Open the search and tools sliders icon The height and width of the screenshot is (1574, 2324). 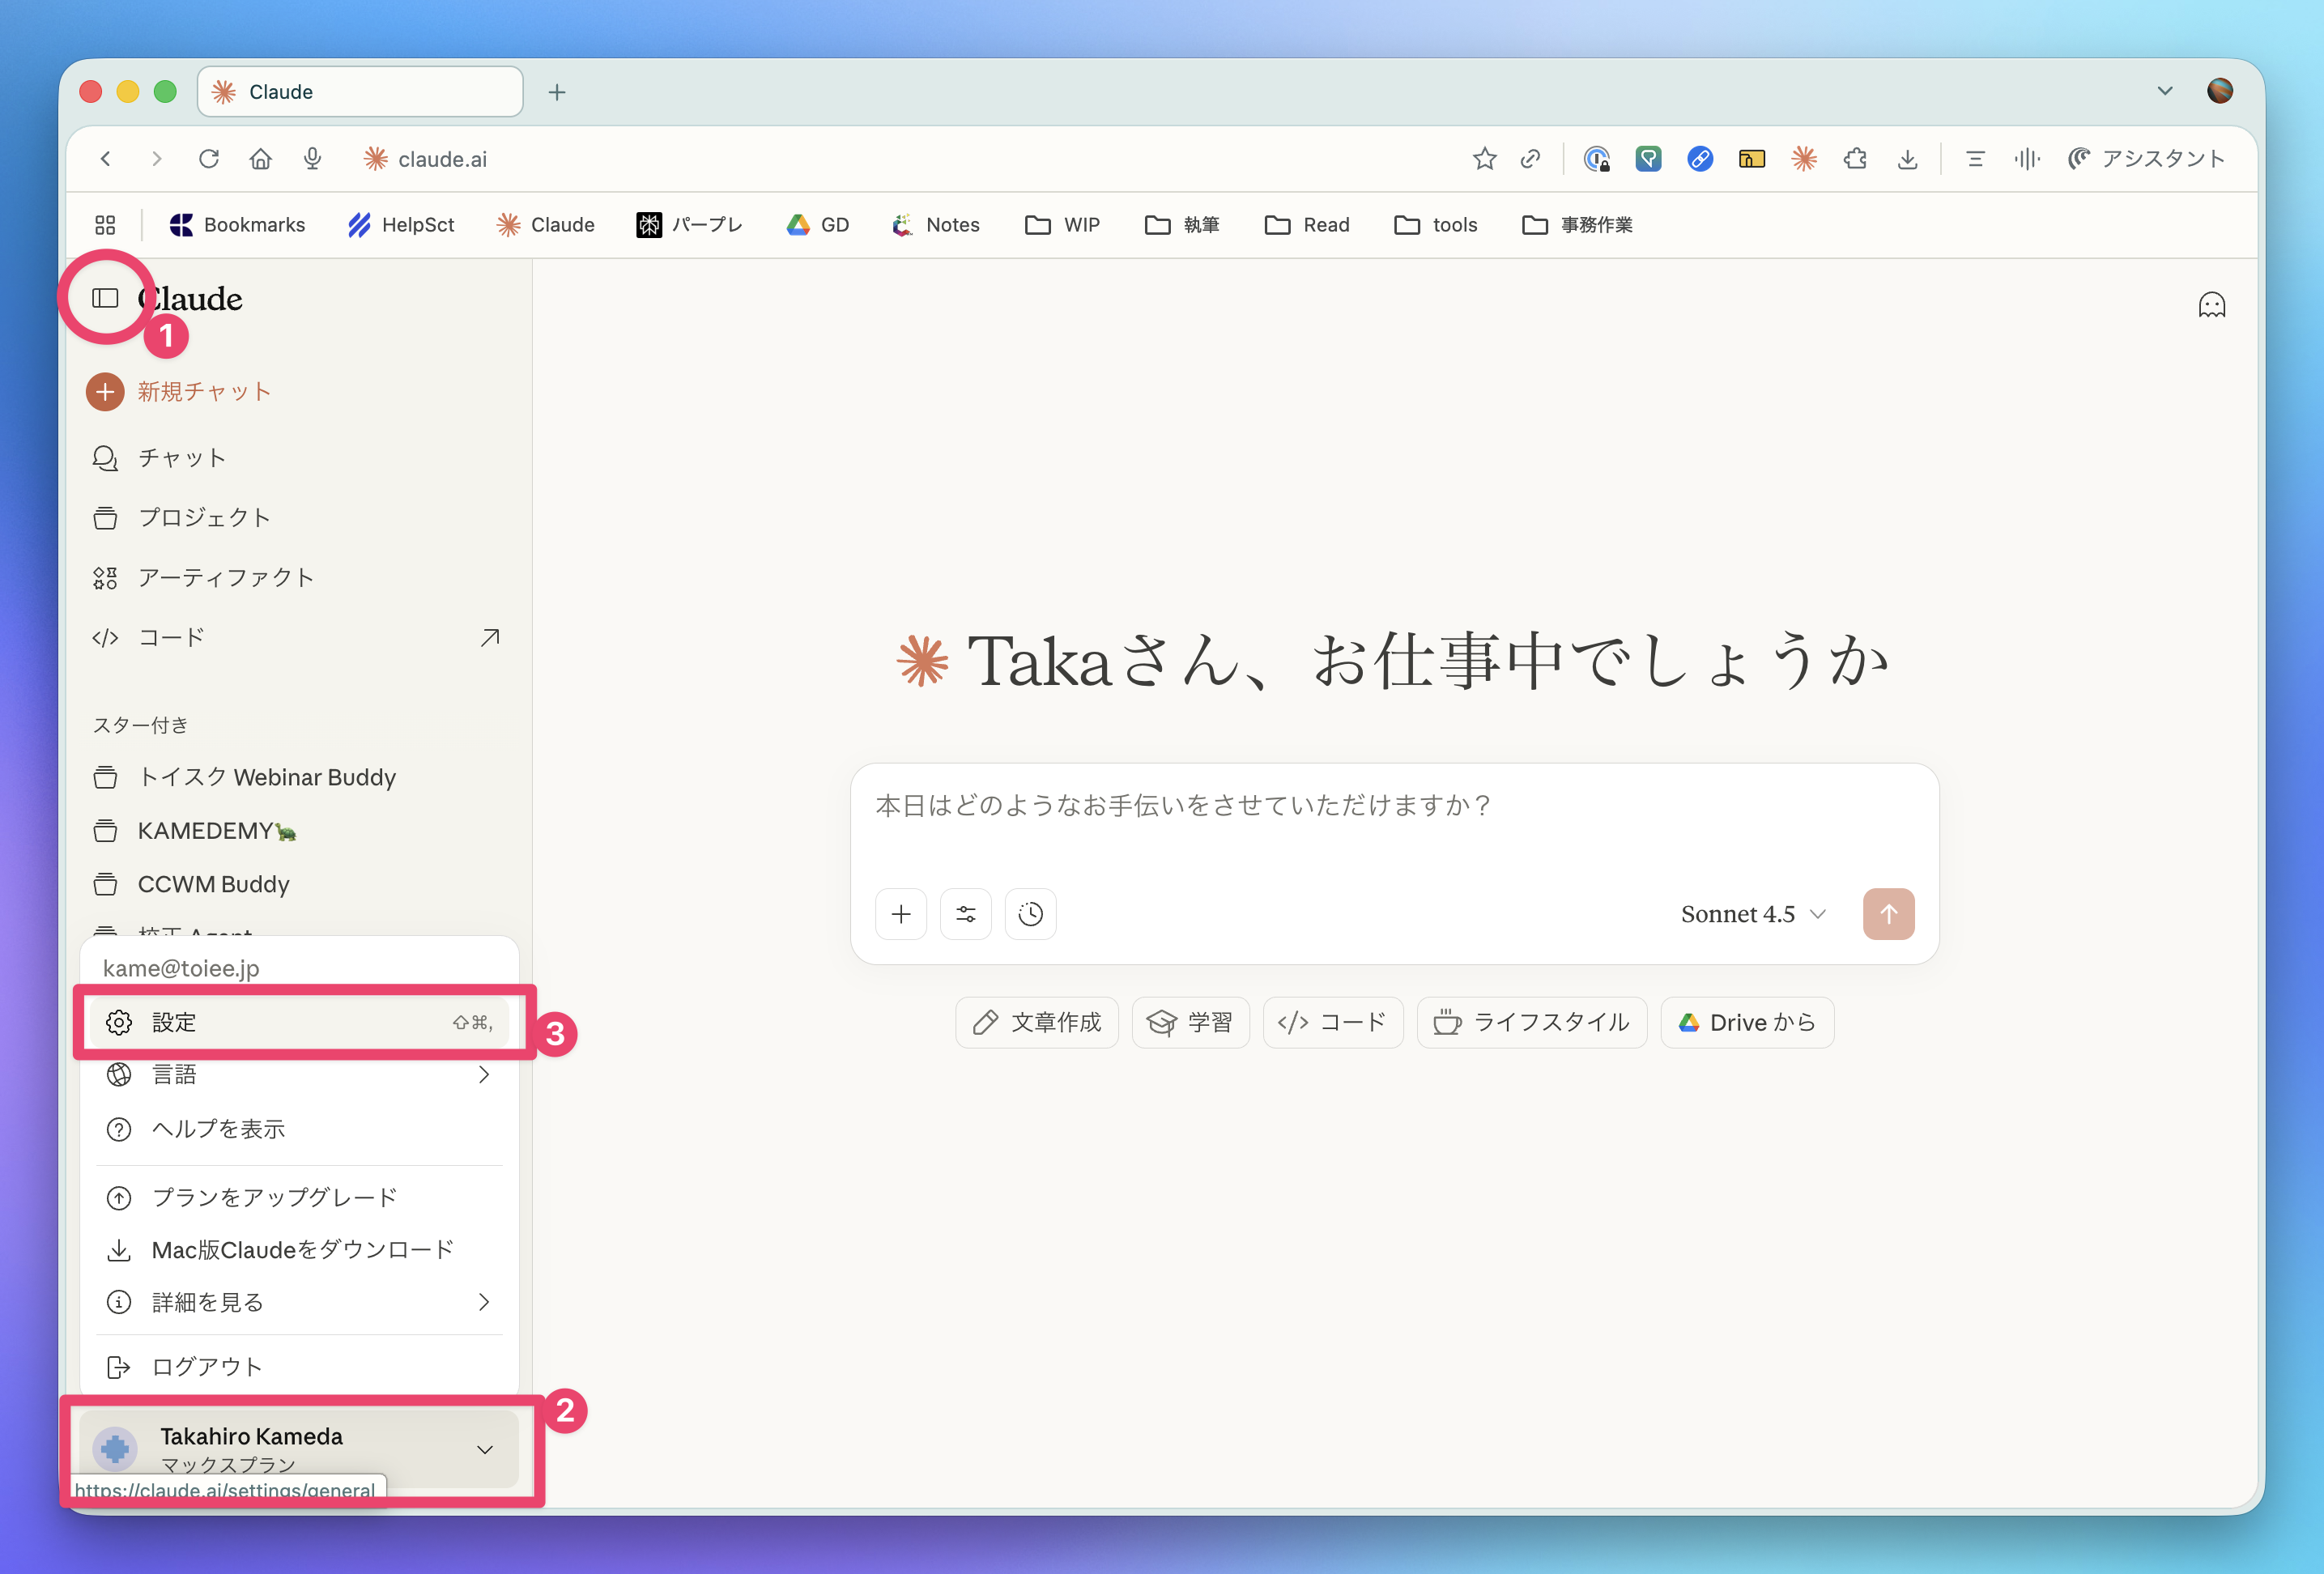[965, 914]
